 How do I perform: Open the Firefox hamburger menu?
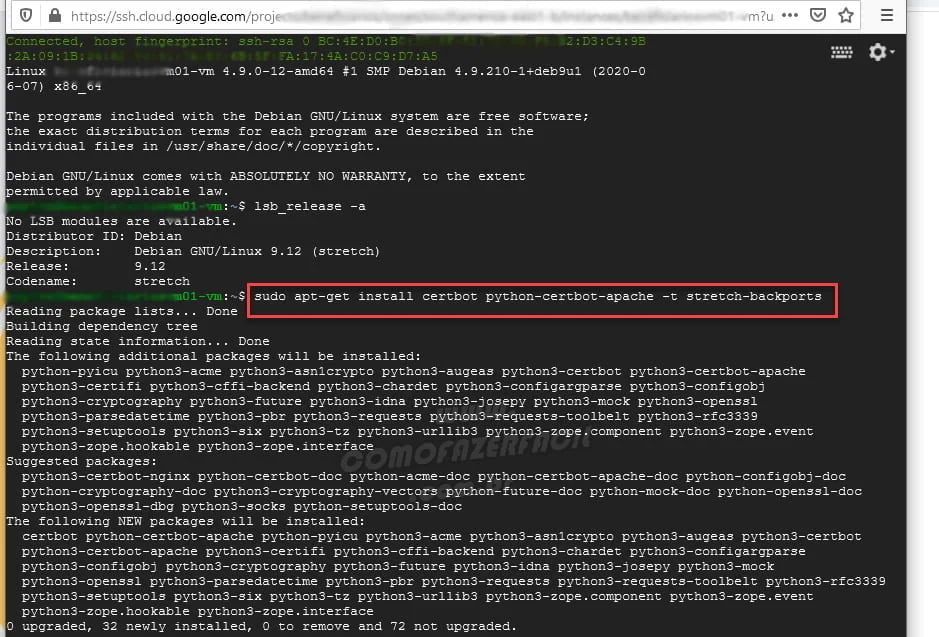pyautogui.click(x=887, y=15)
